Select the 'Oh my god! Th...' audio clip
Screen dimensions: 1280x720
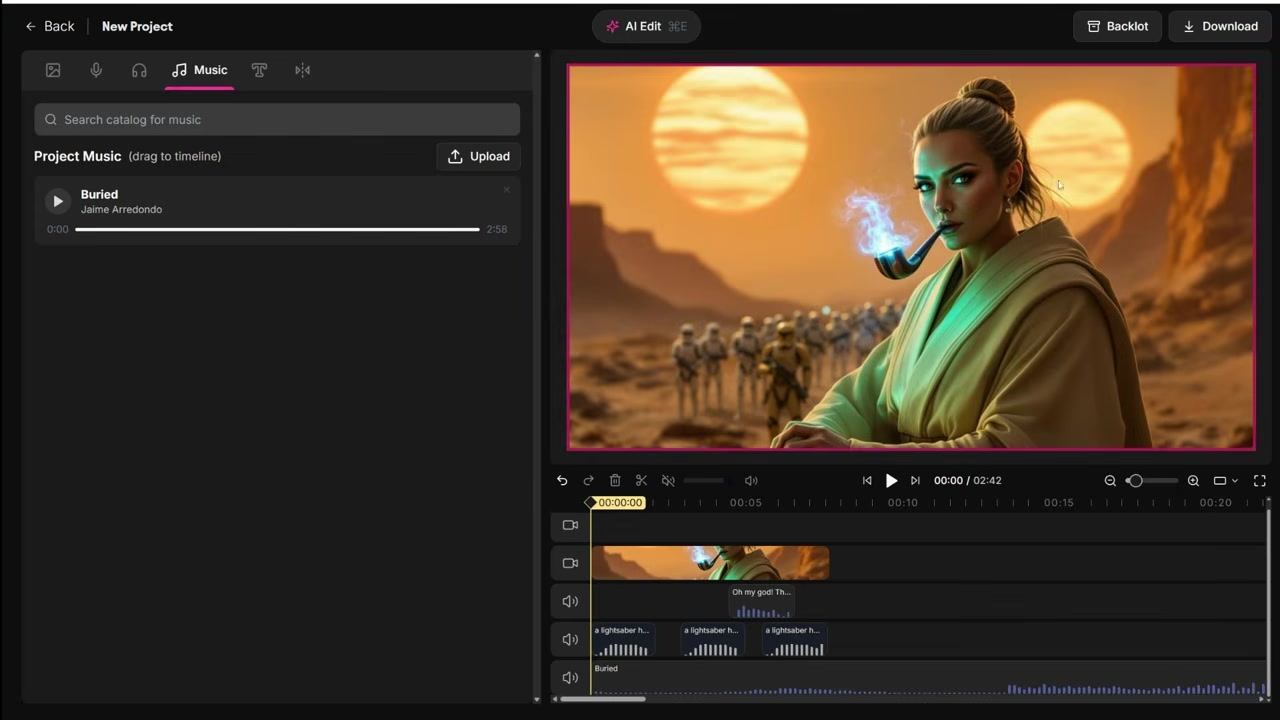[x=761, y=602]
